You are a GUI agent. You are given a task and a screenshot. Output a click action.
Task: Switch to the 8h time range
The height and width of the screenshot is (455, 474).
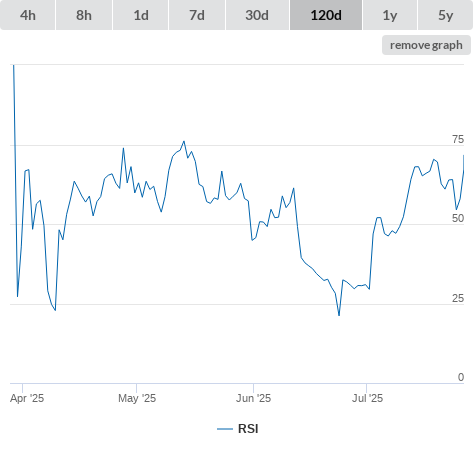84,15
